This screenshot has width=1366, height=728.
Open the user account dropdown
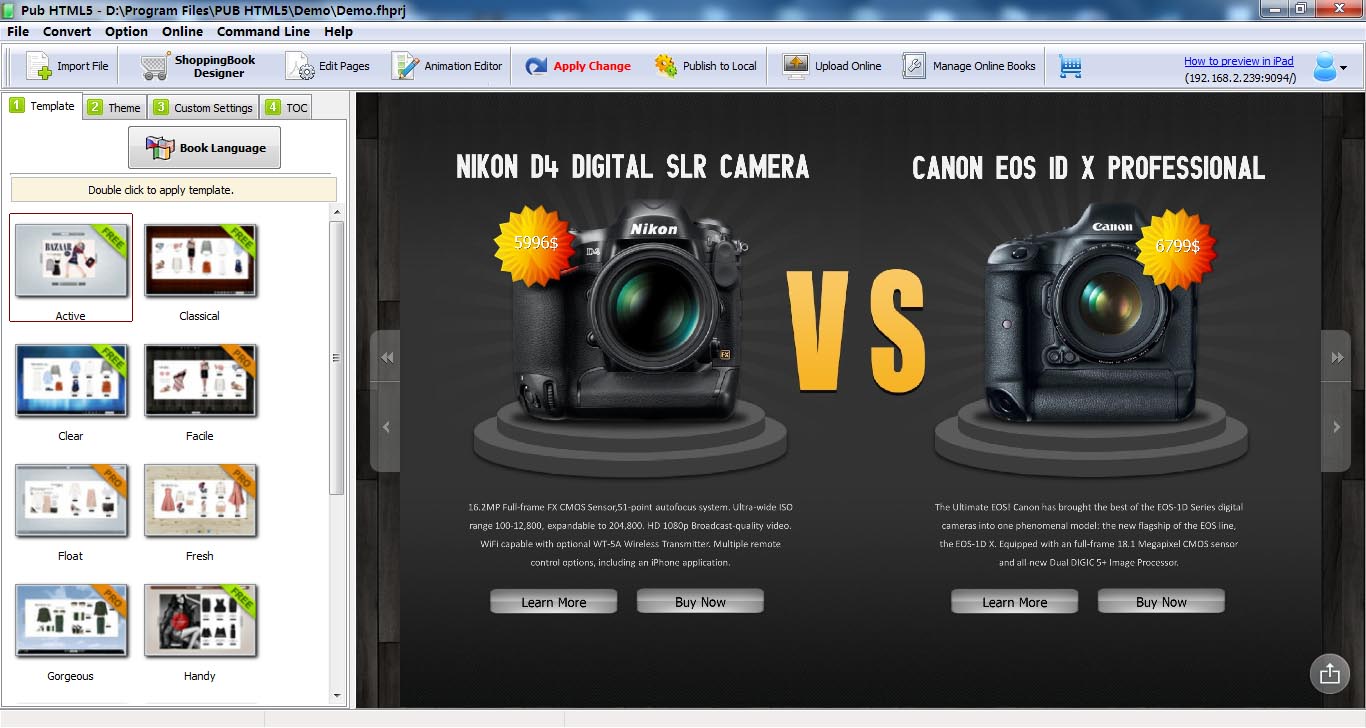[x=1329, y=67]
